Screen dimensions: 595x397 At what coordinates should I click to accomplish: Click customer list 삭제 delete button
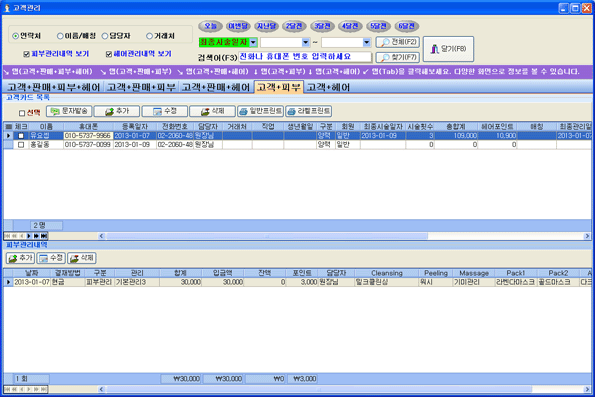(212, 111)
